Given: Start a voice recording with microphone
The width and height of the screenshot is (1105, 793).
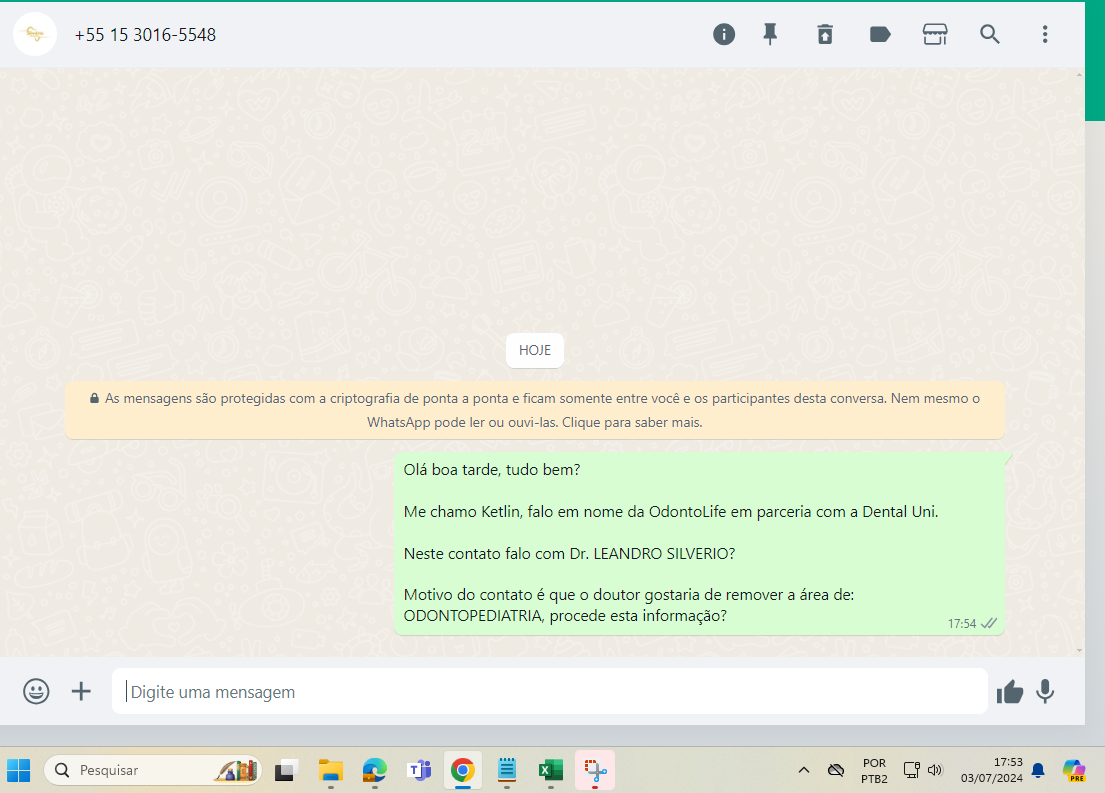Looking at the screenshot, I should pyautogui.click(x=1045, y=691).
